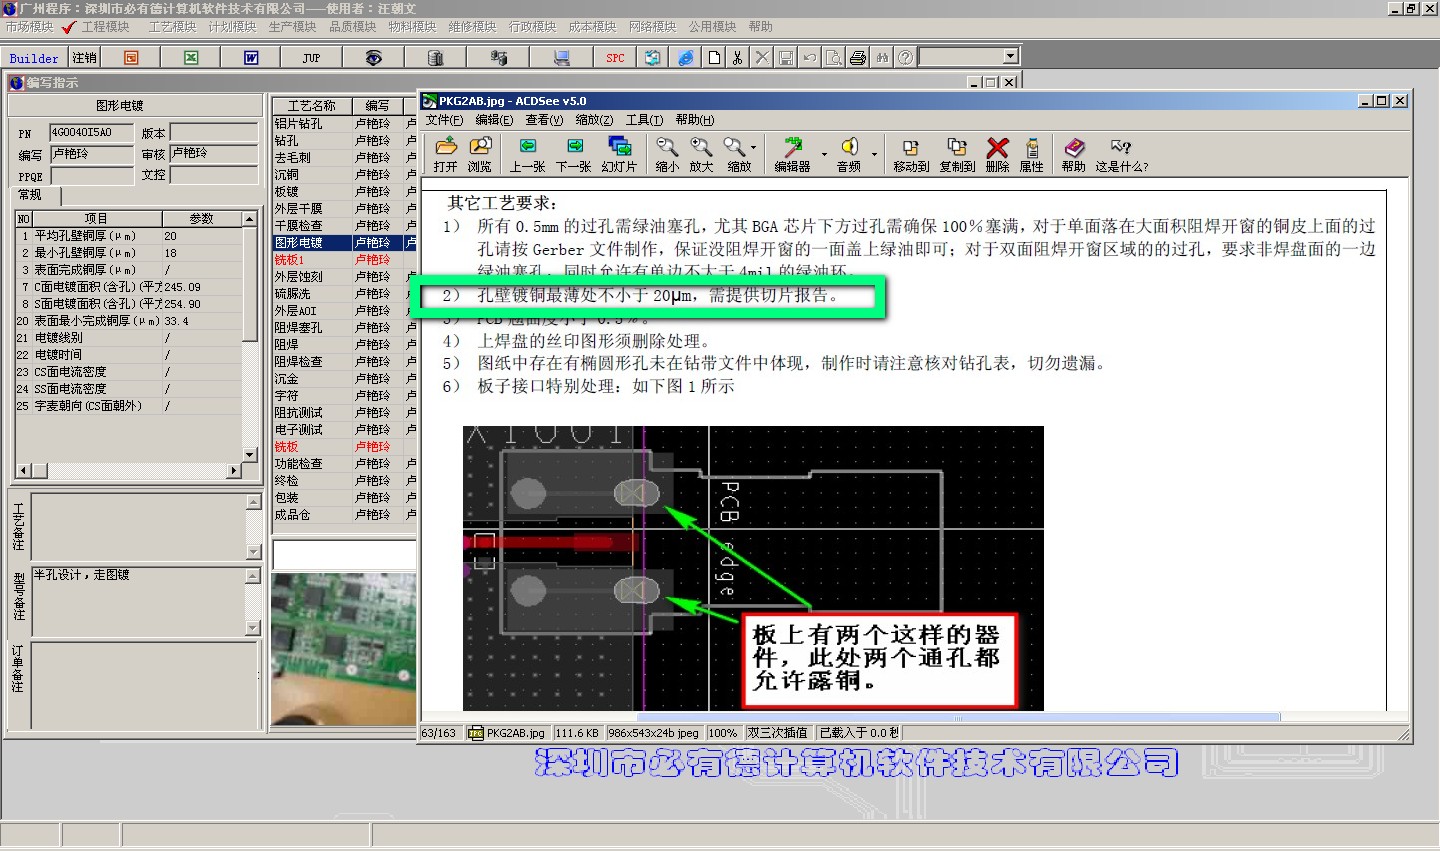The image size is (1440, 851).
Task: Click the eye preview toolbar icon
Action: click(x=373, y=58)
